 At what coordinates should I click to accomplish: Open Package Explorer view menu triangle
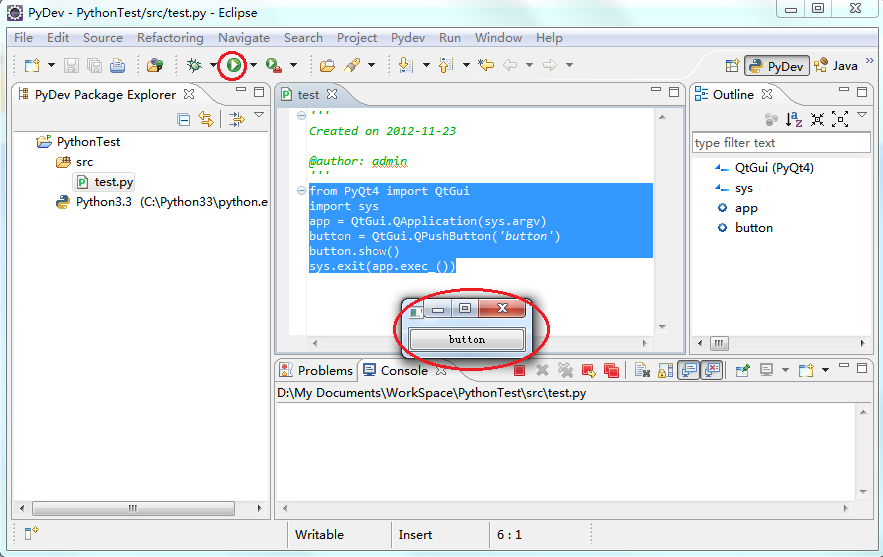click(259, 115)
